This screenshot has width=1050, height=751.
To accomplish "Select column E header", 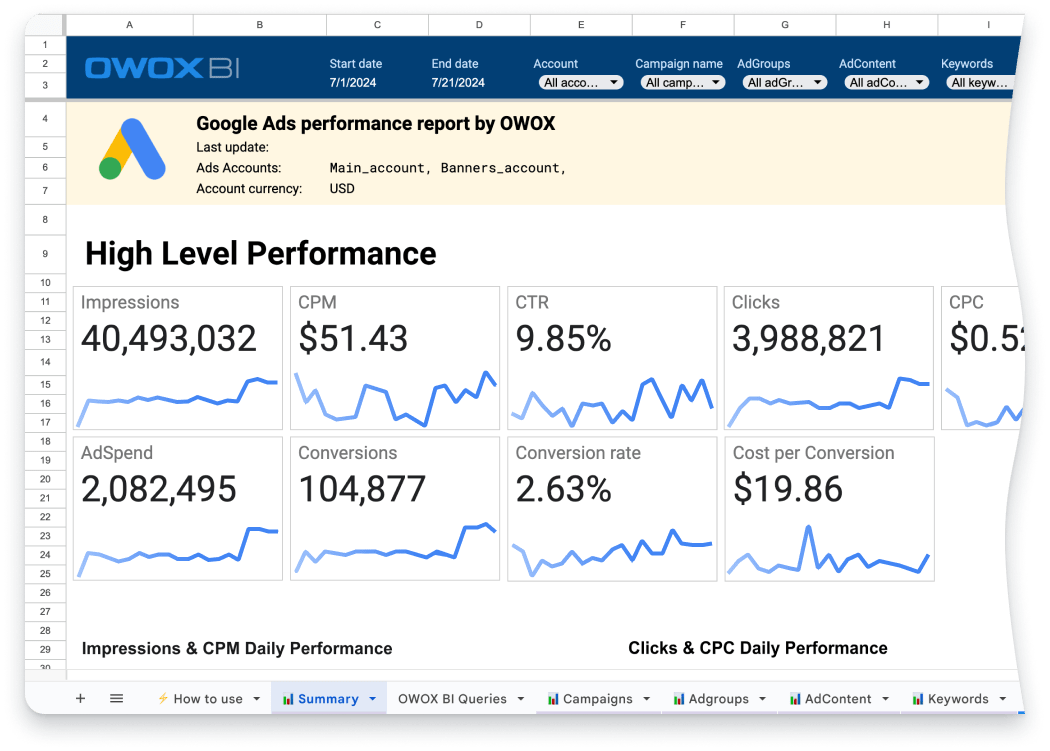I will click(x=581, y=25).
